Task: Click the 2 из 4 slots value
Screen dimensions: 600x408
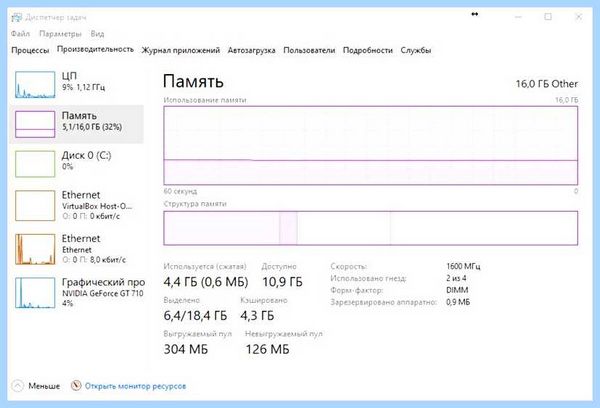Action: (x=456, y=278)
